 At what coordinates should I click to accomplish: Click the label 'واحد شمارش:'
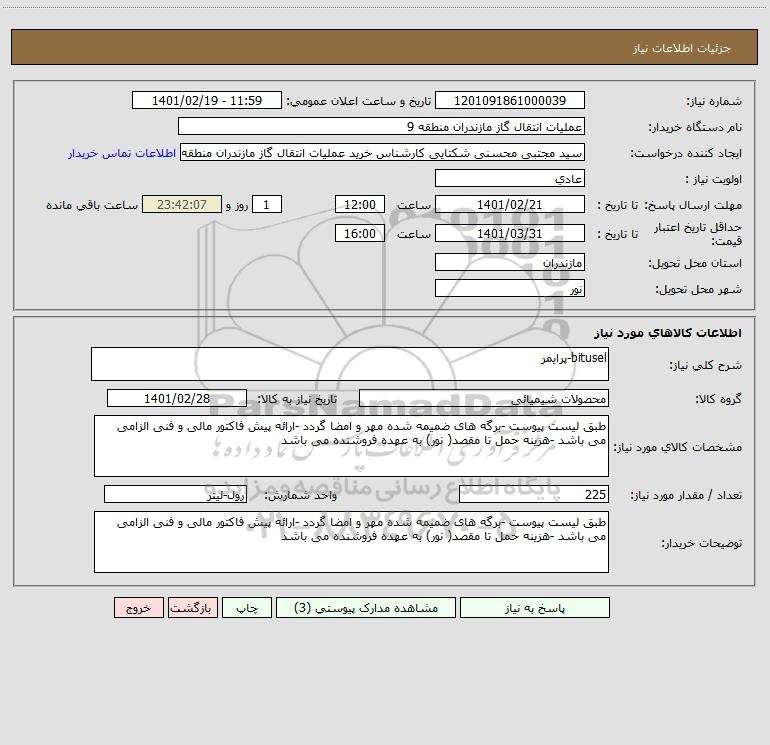coord(301,495)
